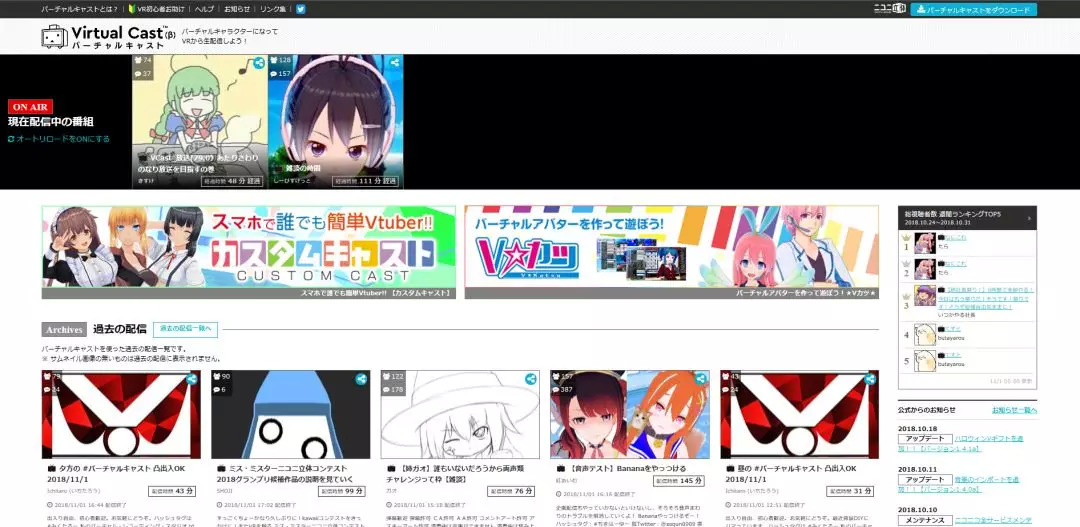This screenshot has width=1080, height=527.
Task: Click rank 3 purple-hair avatar in ranking
Action: (924, 296)
